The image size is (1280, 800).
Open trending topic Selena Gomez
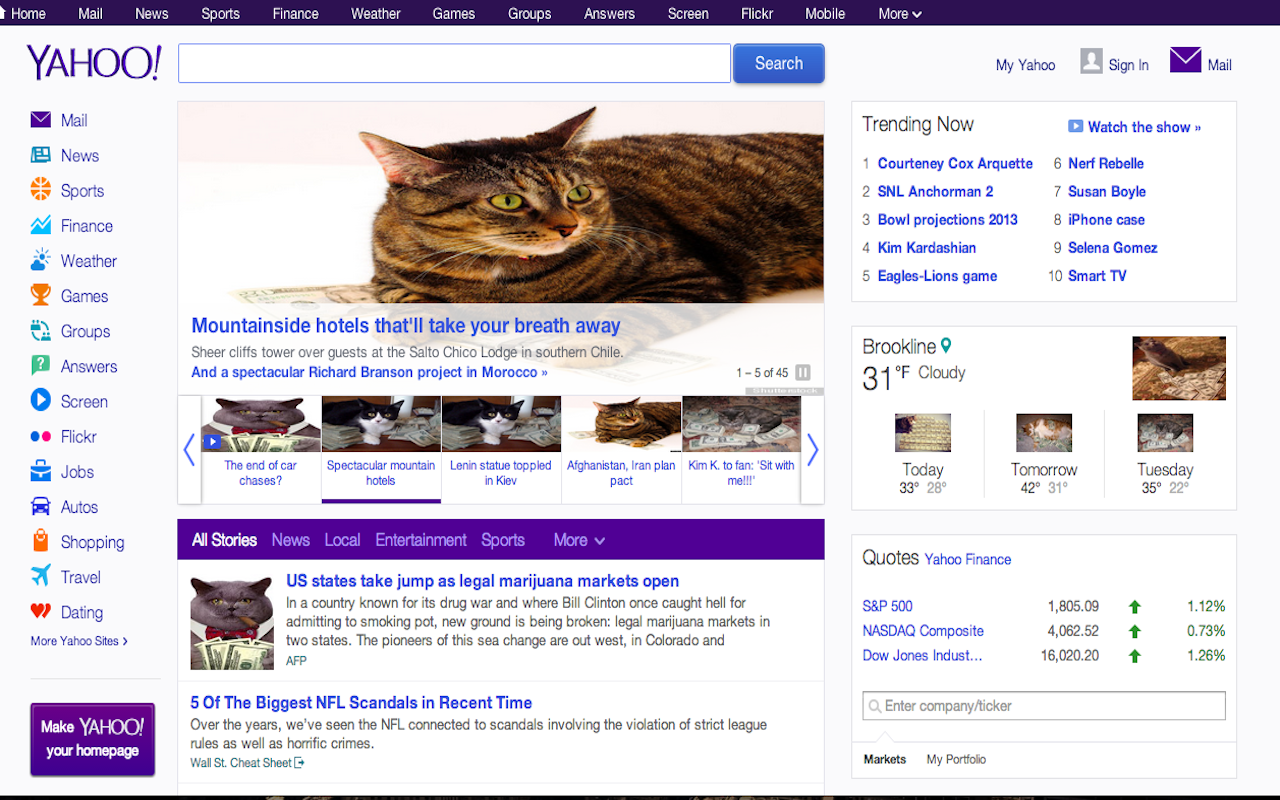tap(1112, 247)
